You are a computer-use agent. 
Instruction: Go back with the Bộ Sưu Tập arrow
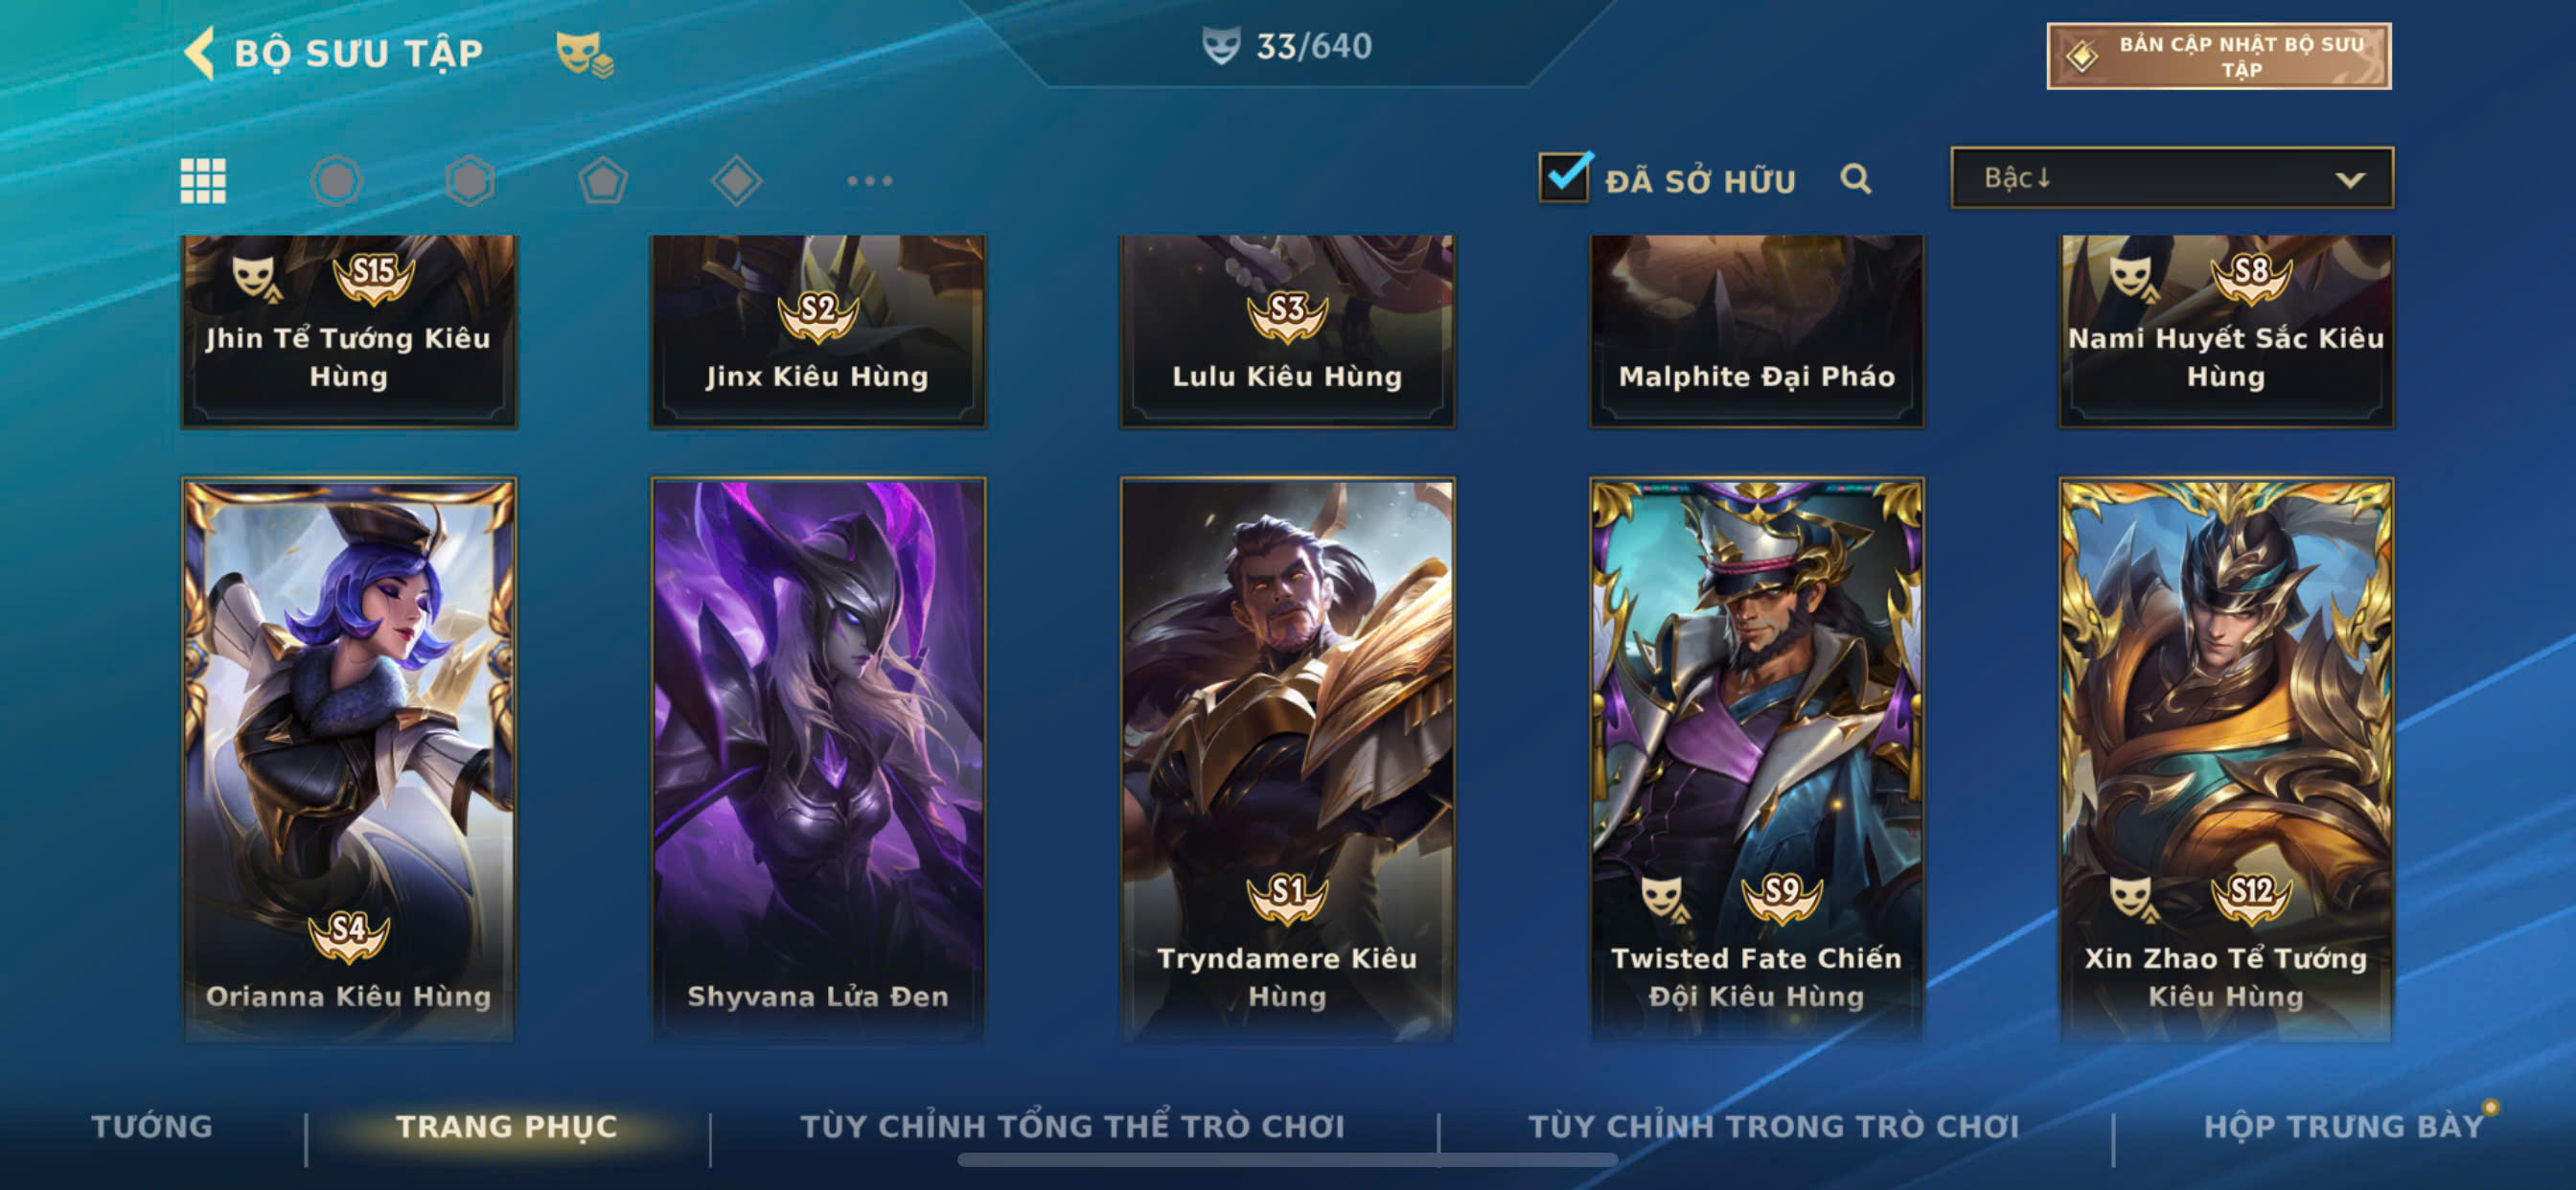[x=201, y=52]
